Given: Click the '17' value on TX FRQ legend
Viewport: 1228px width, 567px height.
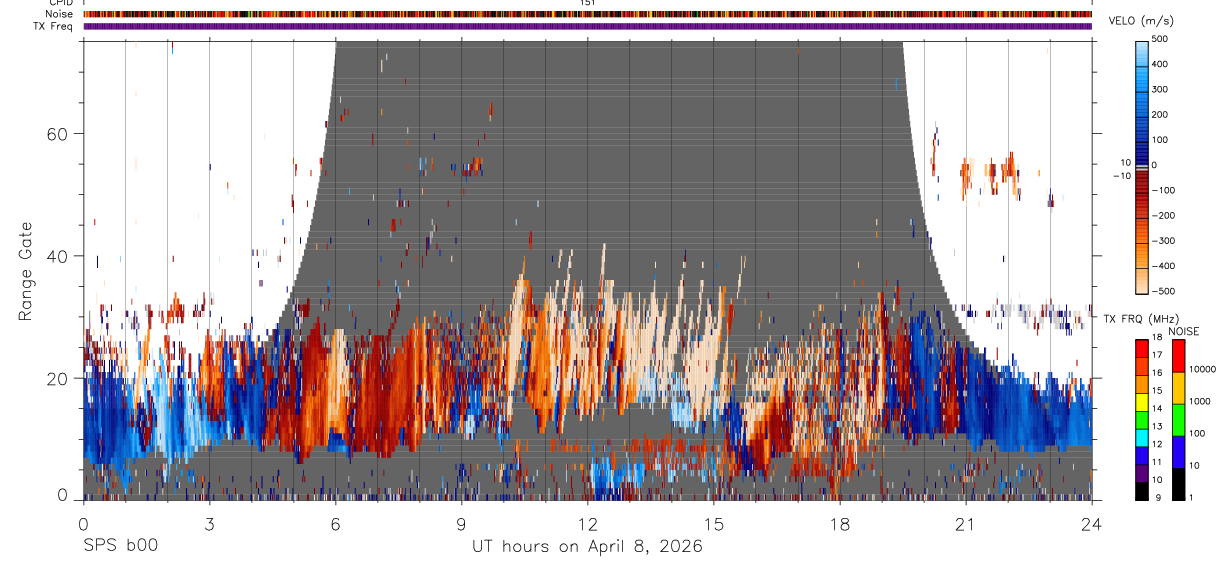Looking at the screenshot, I should pyautogui.click(x=1157, y=355).
